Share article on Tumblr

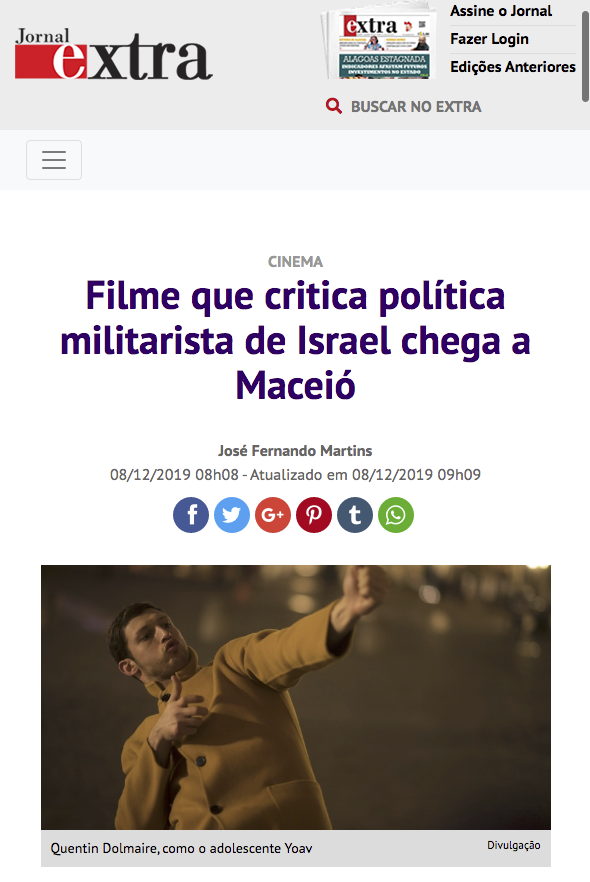point(355,515)
